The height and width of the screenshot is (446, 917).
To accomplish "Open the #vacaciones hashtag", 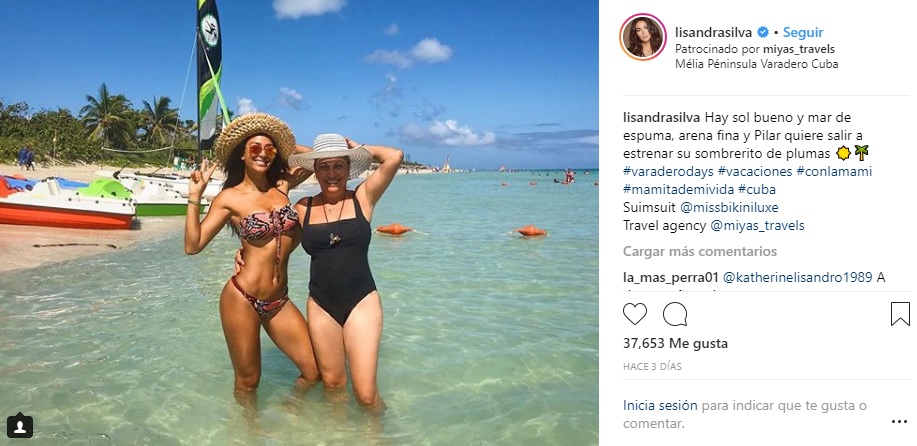I will coord(755,171).
